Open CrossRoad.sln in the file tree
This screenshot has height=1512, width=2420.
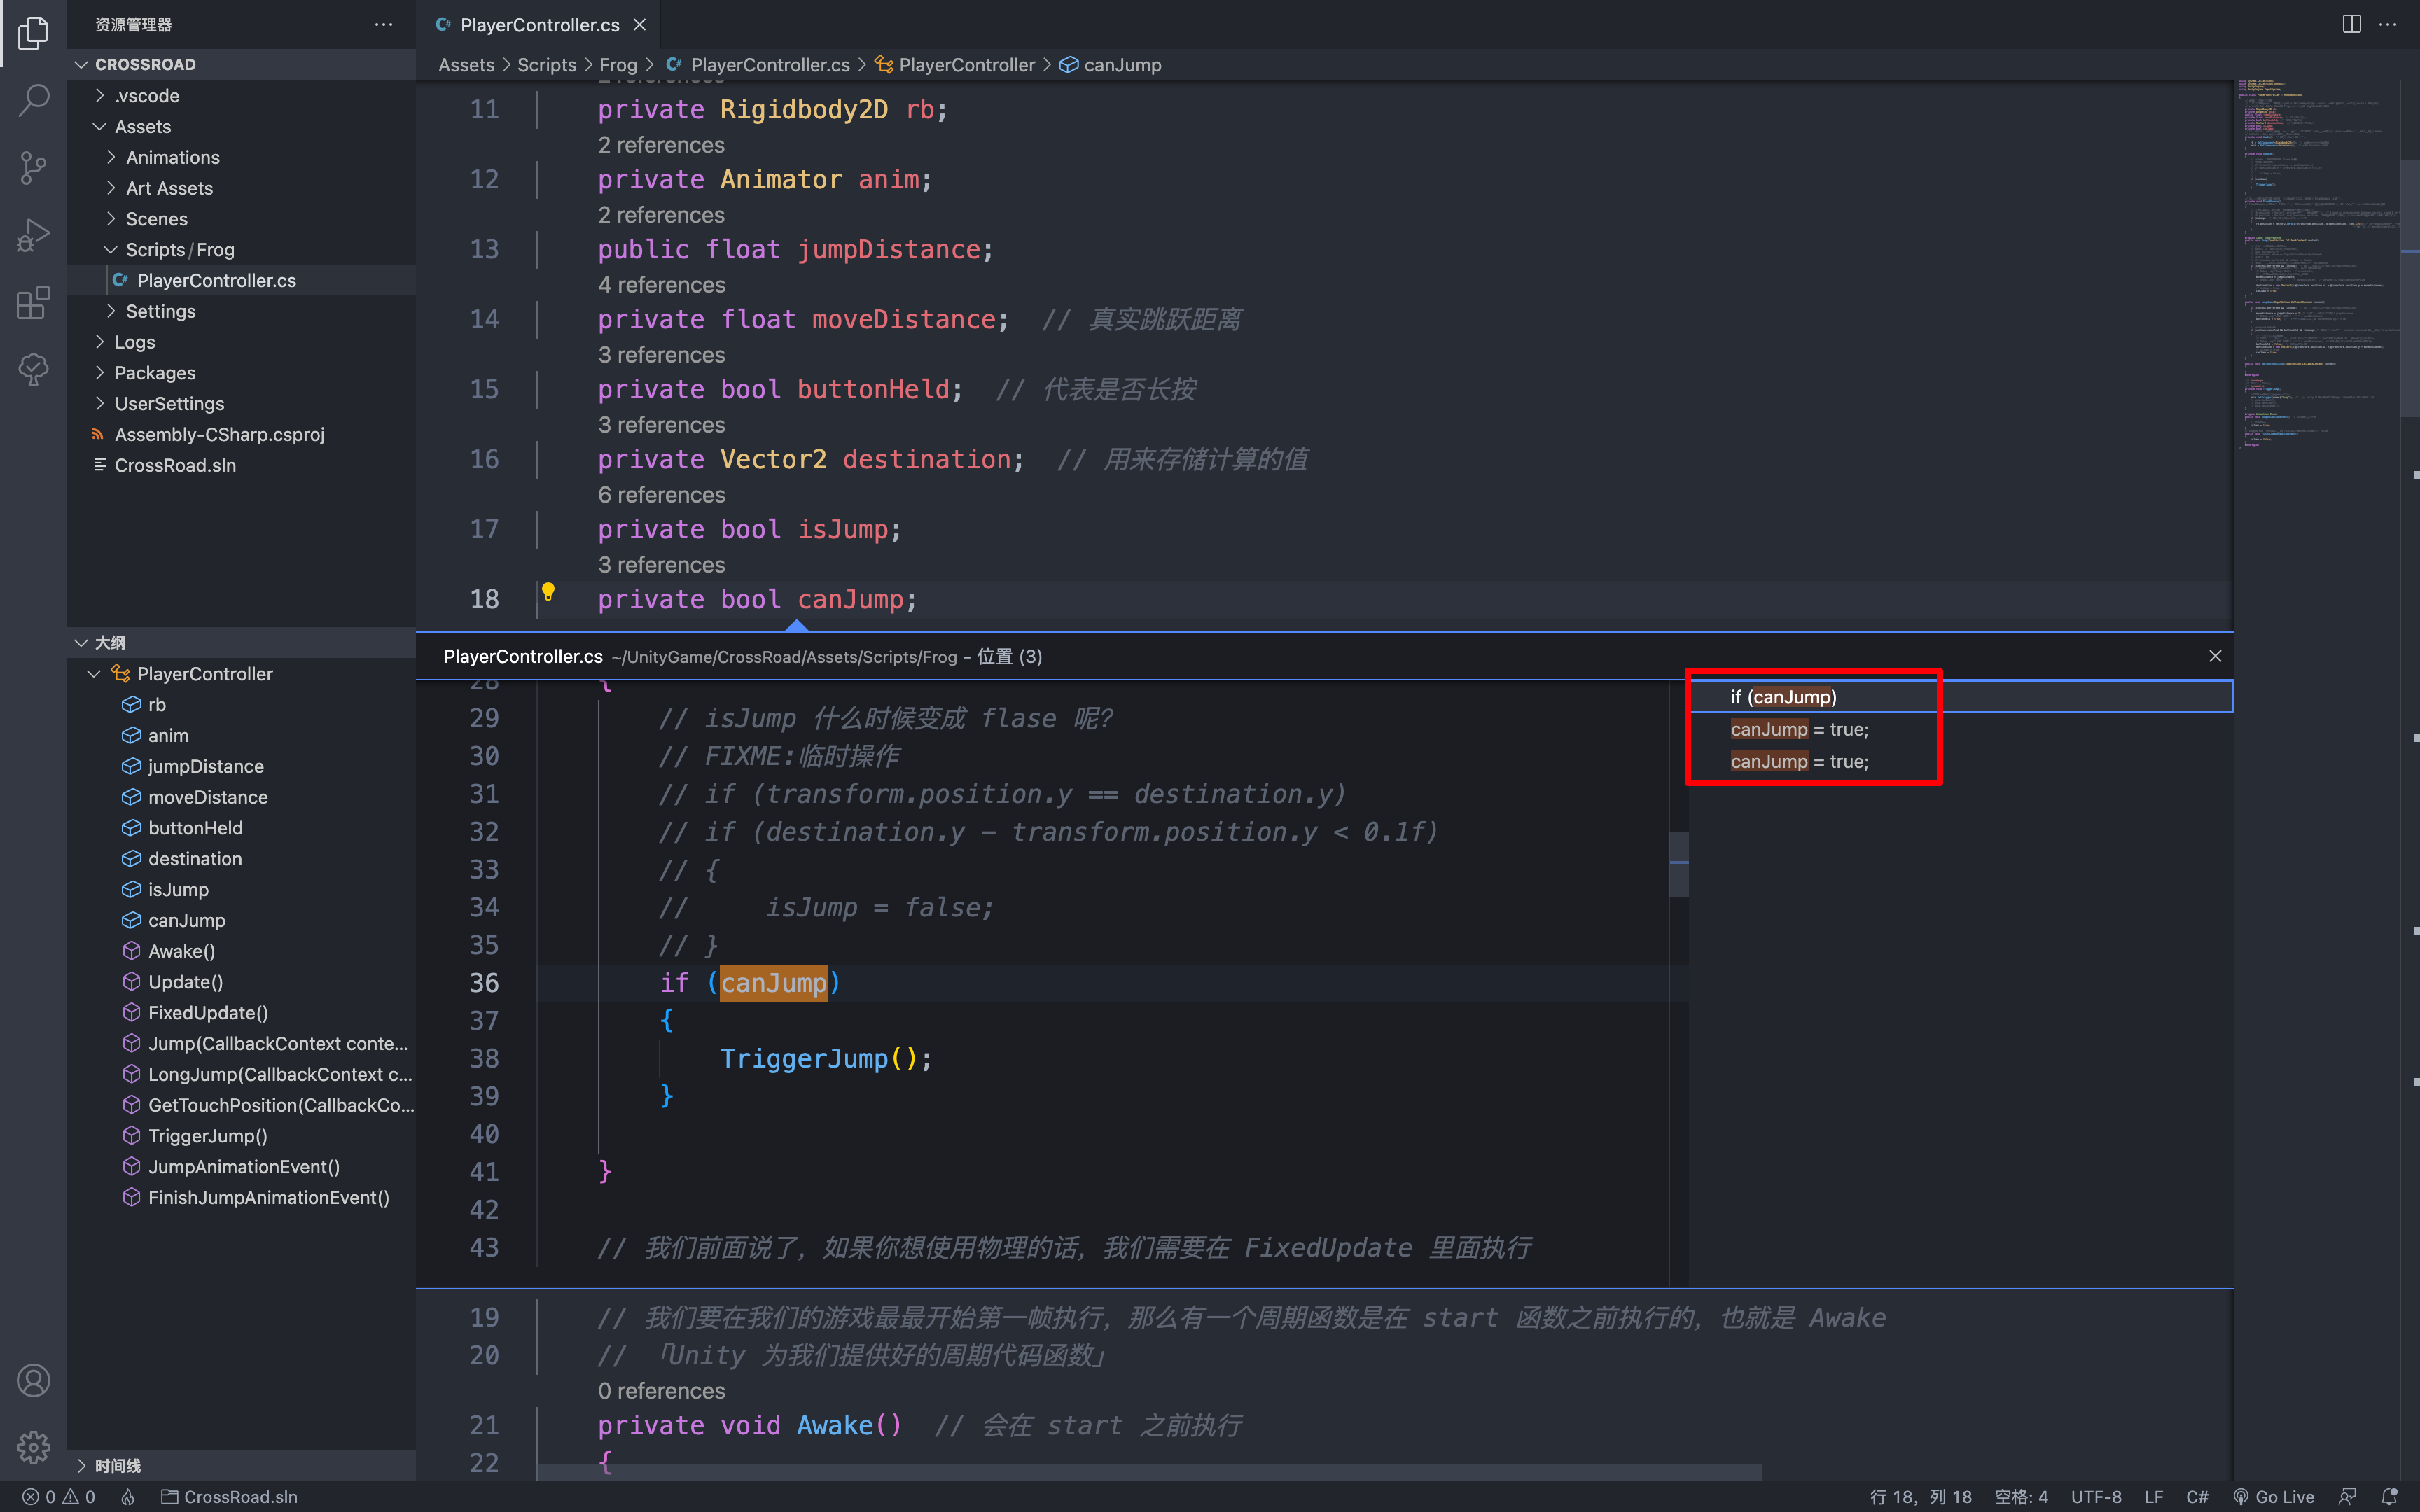click(241, 465)
